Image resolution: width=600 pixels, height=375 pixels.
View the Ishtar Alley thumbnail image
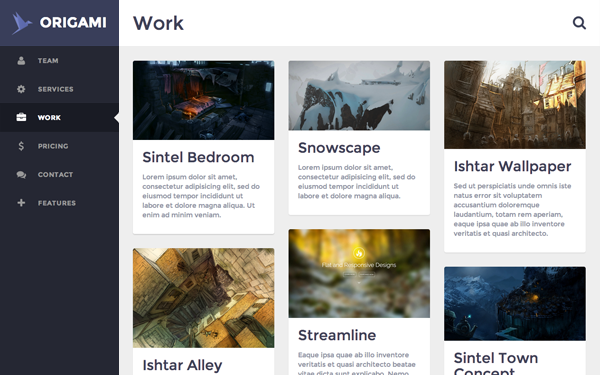tap(204, 298)
